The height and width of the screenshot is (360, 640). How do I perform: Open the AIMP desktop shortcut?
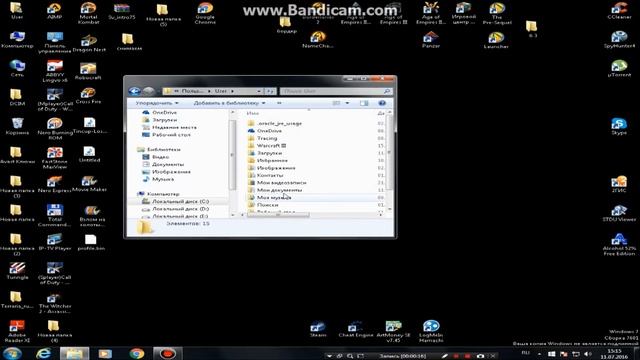54,11
